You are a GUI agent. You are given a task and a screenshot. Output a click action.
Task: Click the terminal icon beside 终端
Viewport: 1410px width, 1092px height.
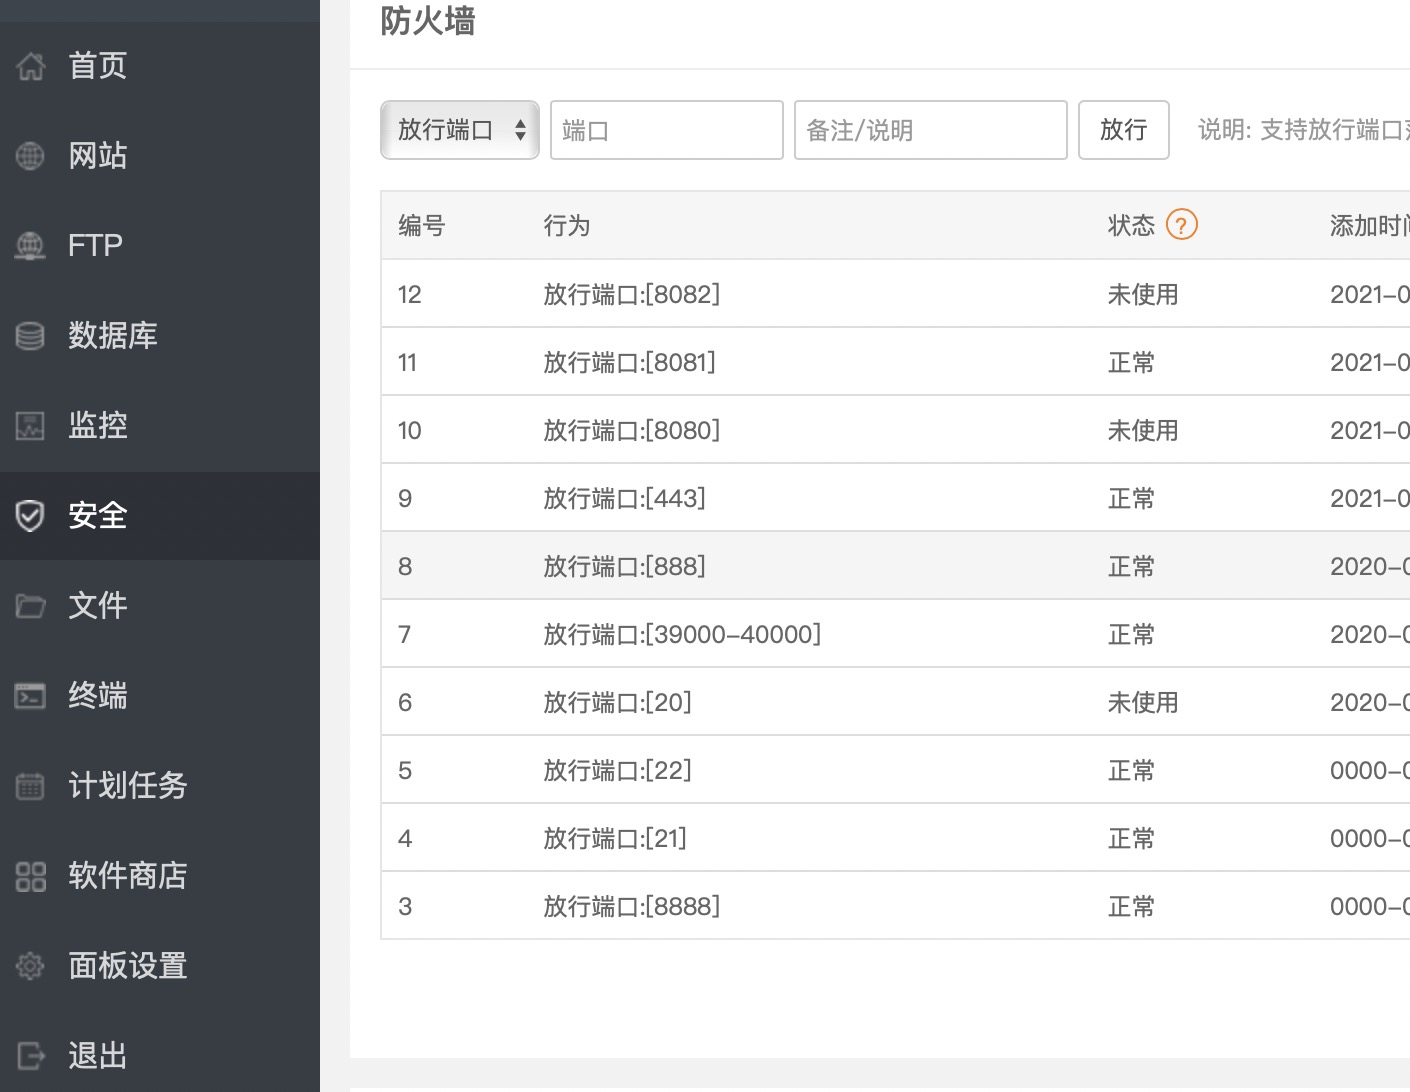(x=31, y=696)
